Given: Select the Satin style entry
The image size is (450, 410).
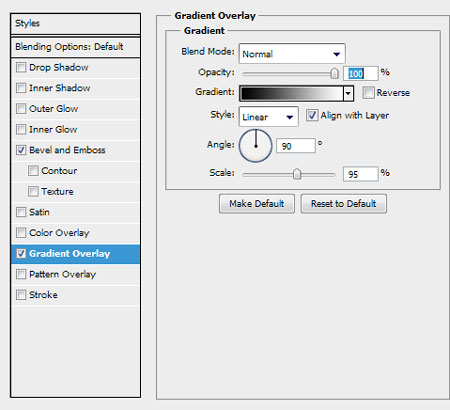Looking at the screenshot, I should pos(75,212).
